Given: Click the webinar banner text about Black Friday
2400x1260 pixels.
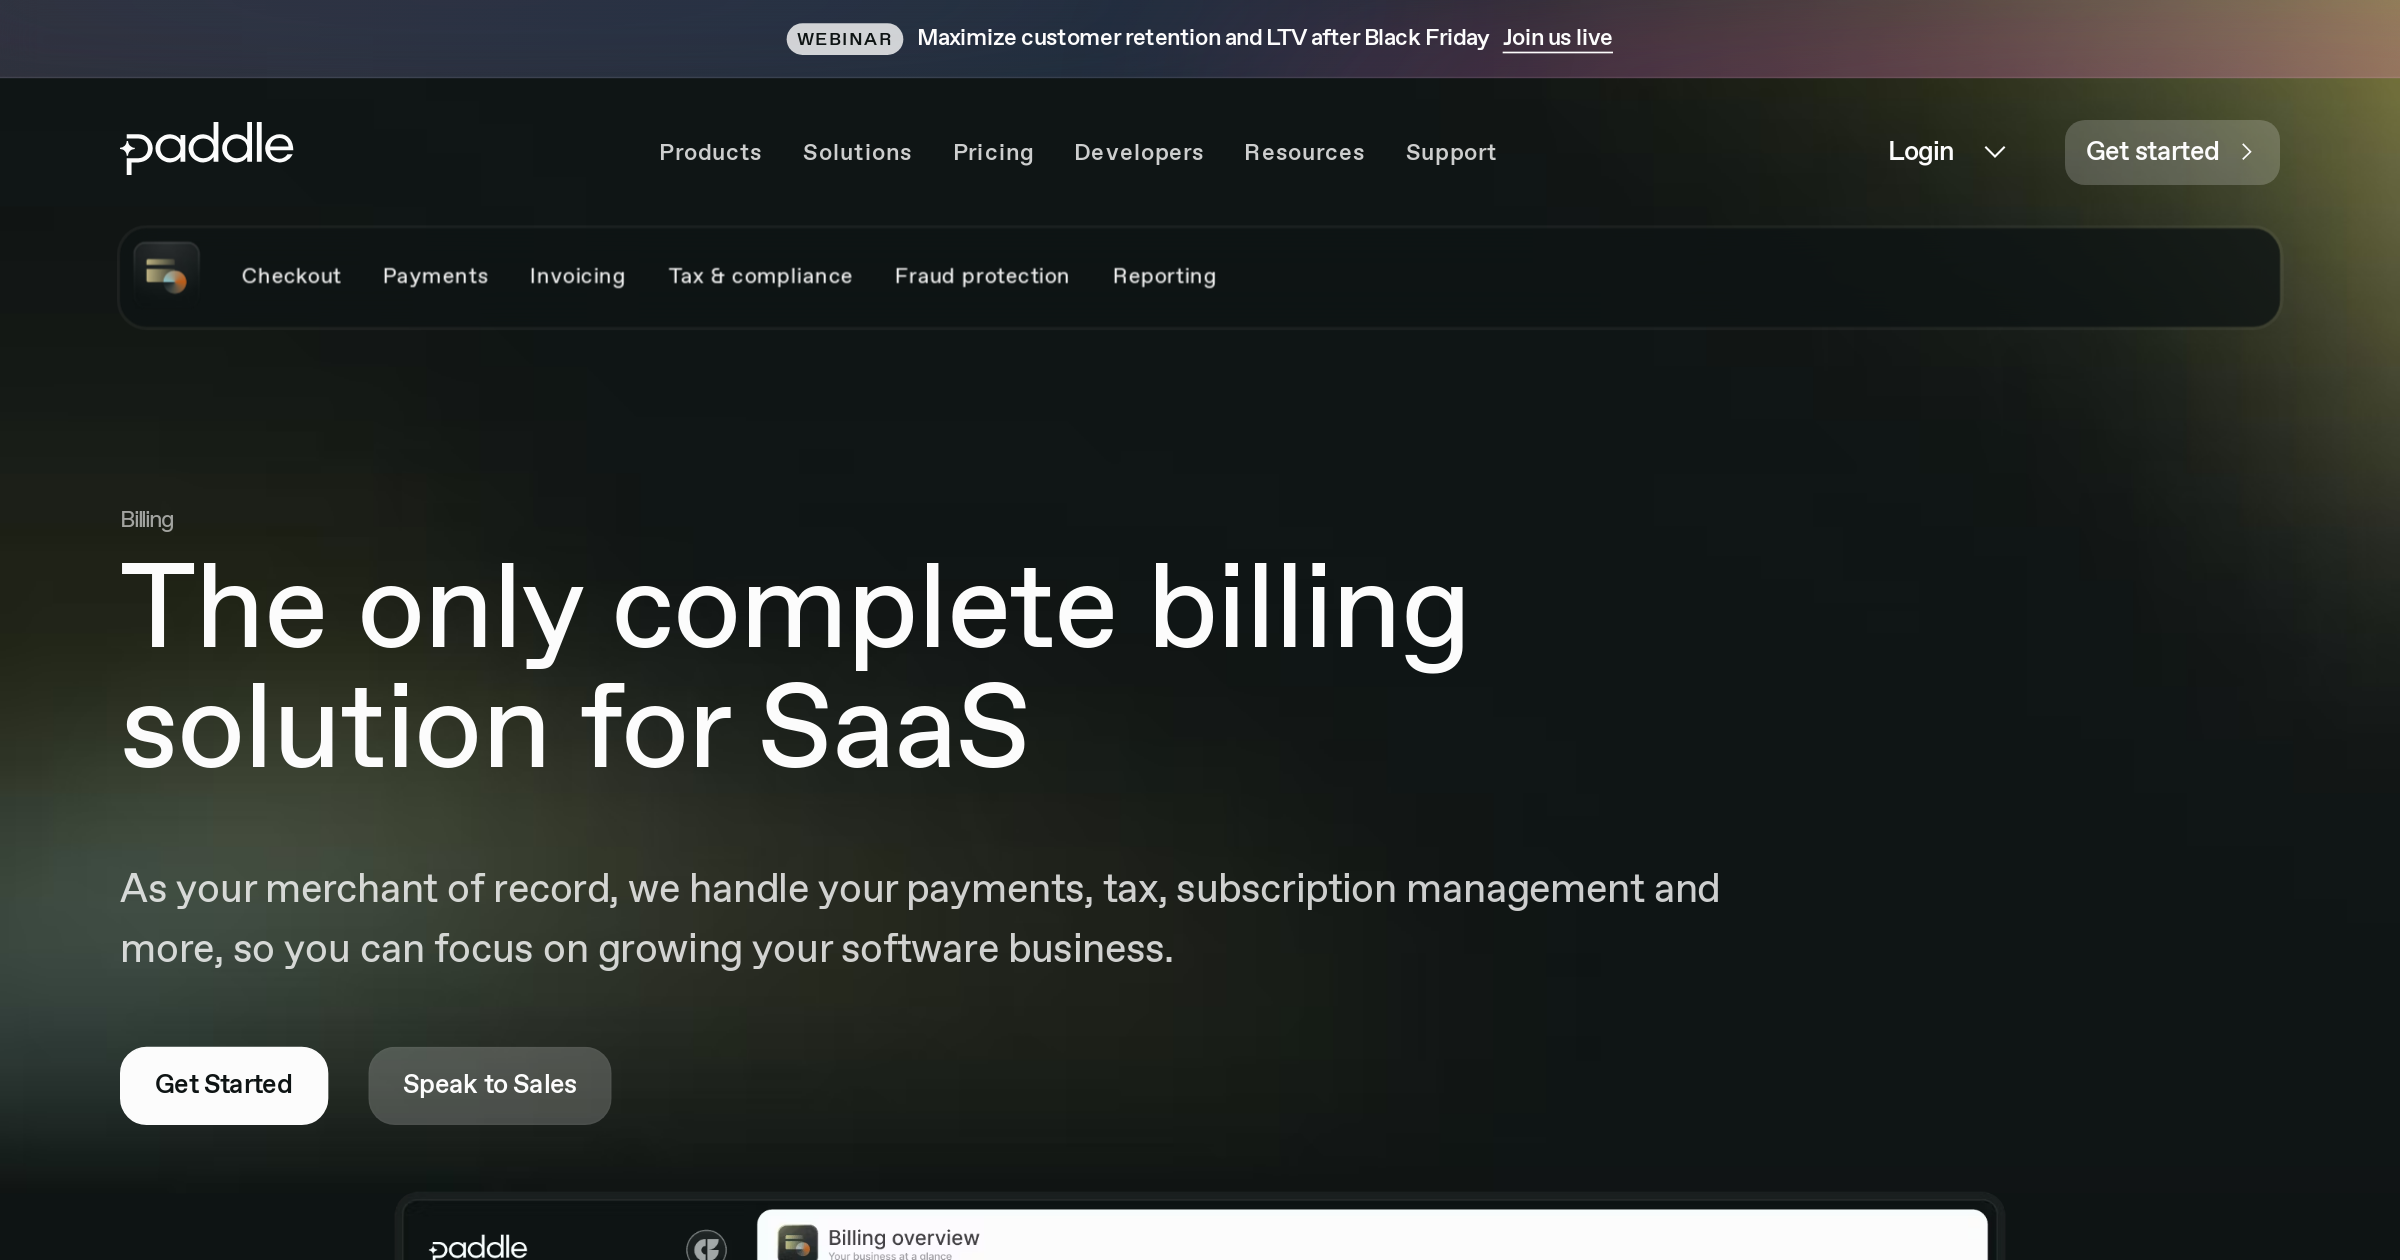Looking at the screenshot, I should point(1203,38).
